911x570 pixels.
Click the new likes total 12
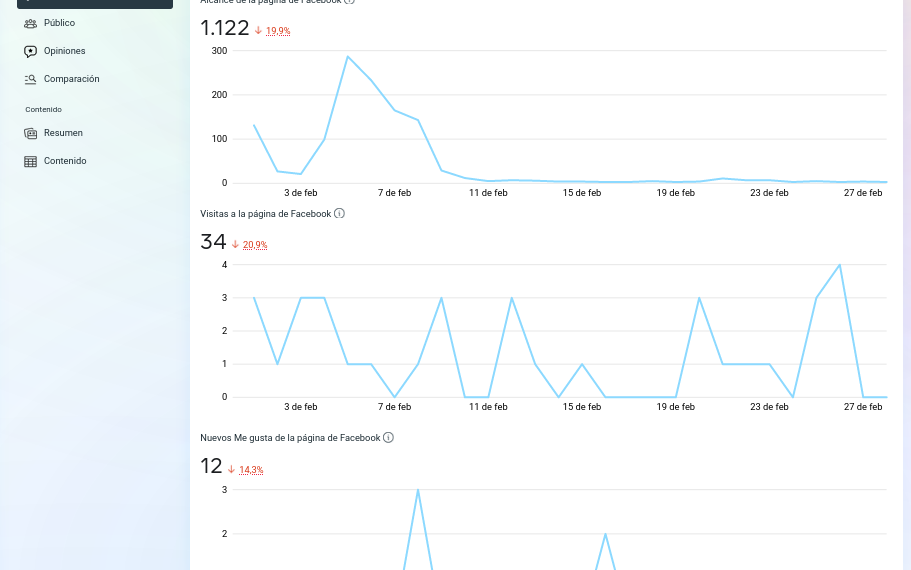point(211,466)
